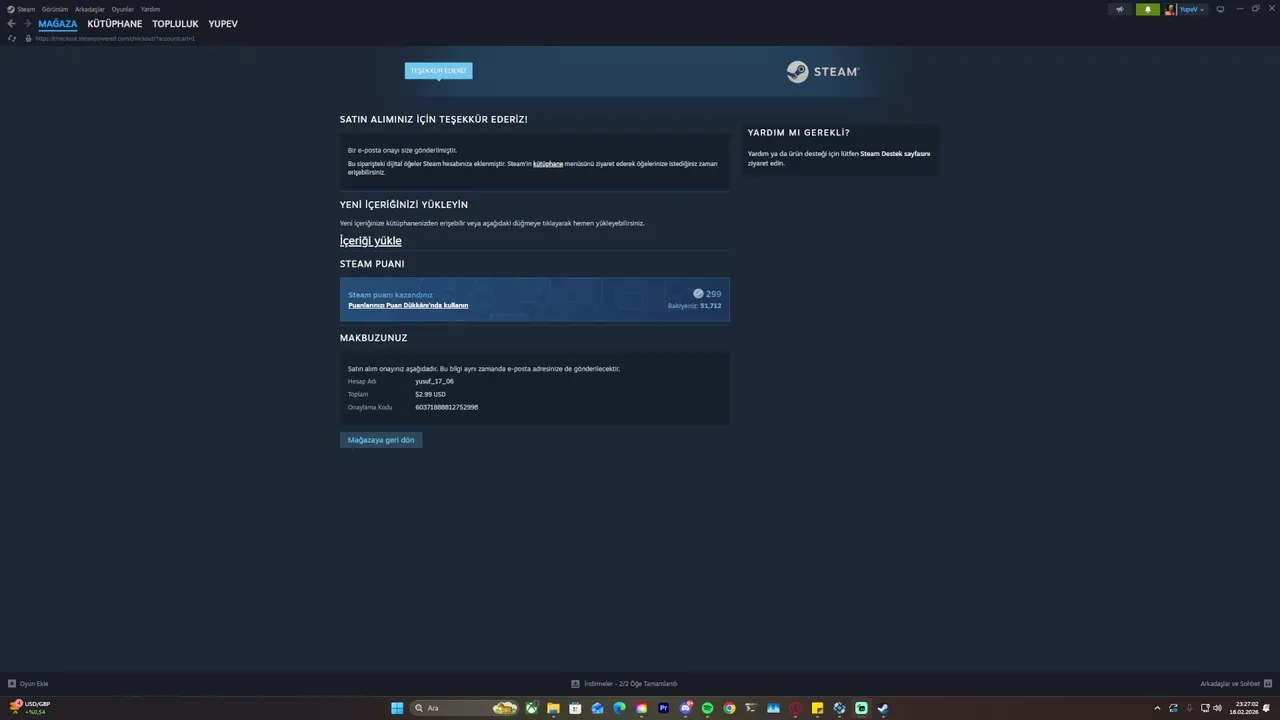Open İndirmeler downloads status
1280x720 pixels.
tap(624, 684)
